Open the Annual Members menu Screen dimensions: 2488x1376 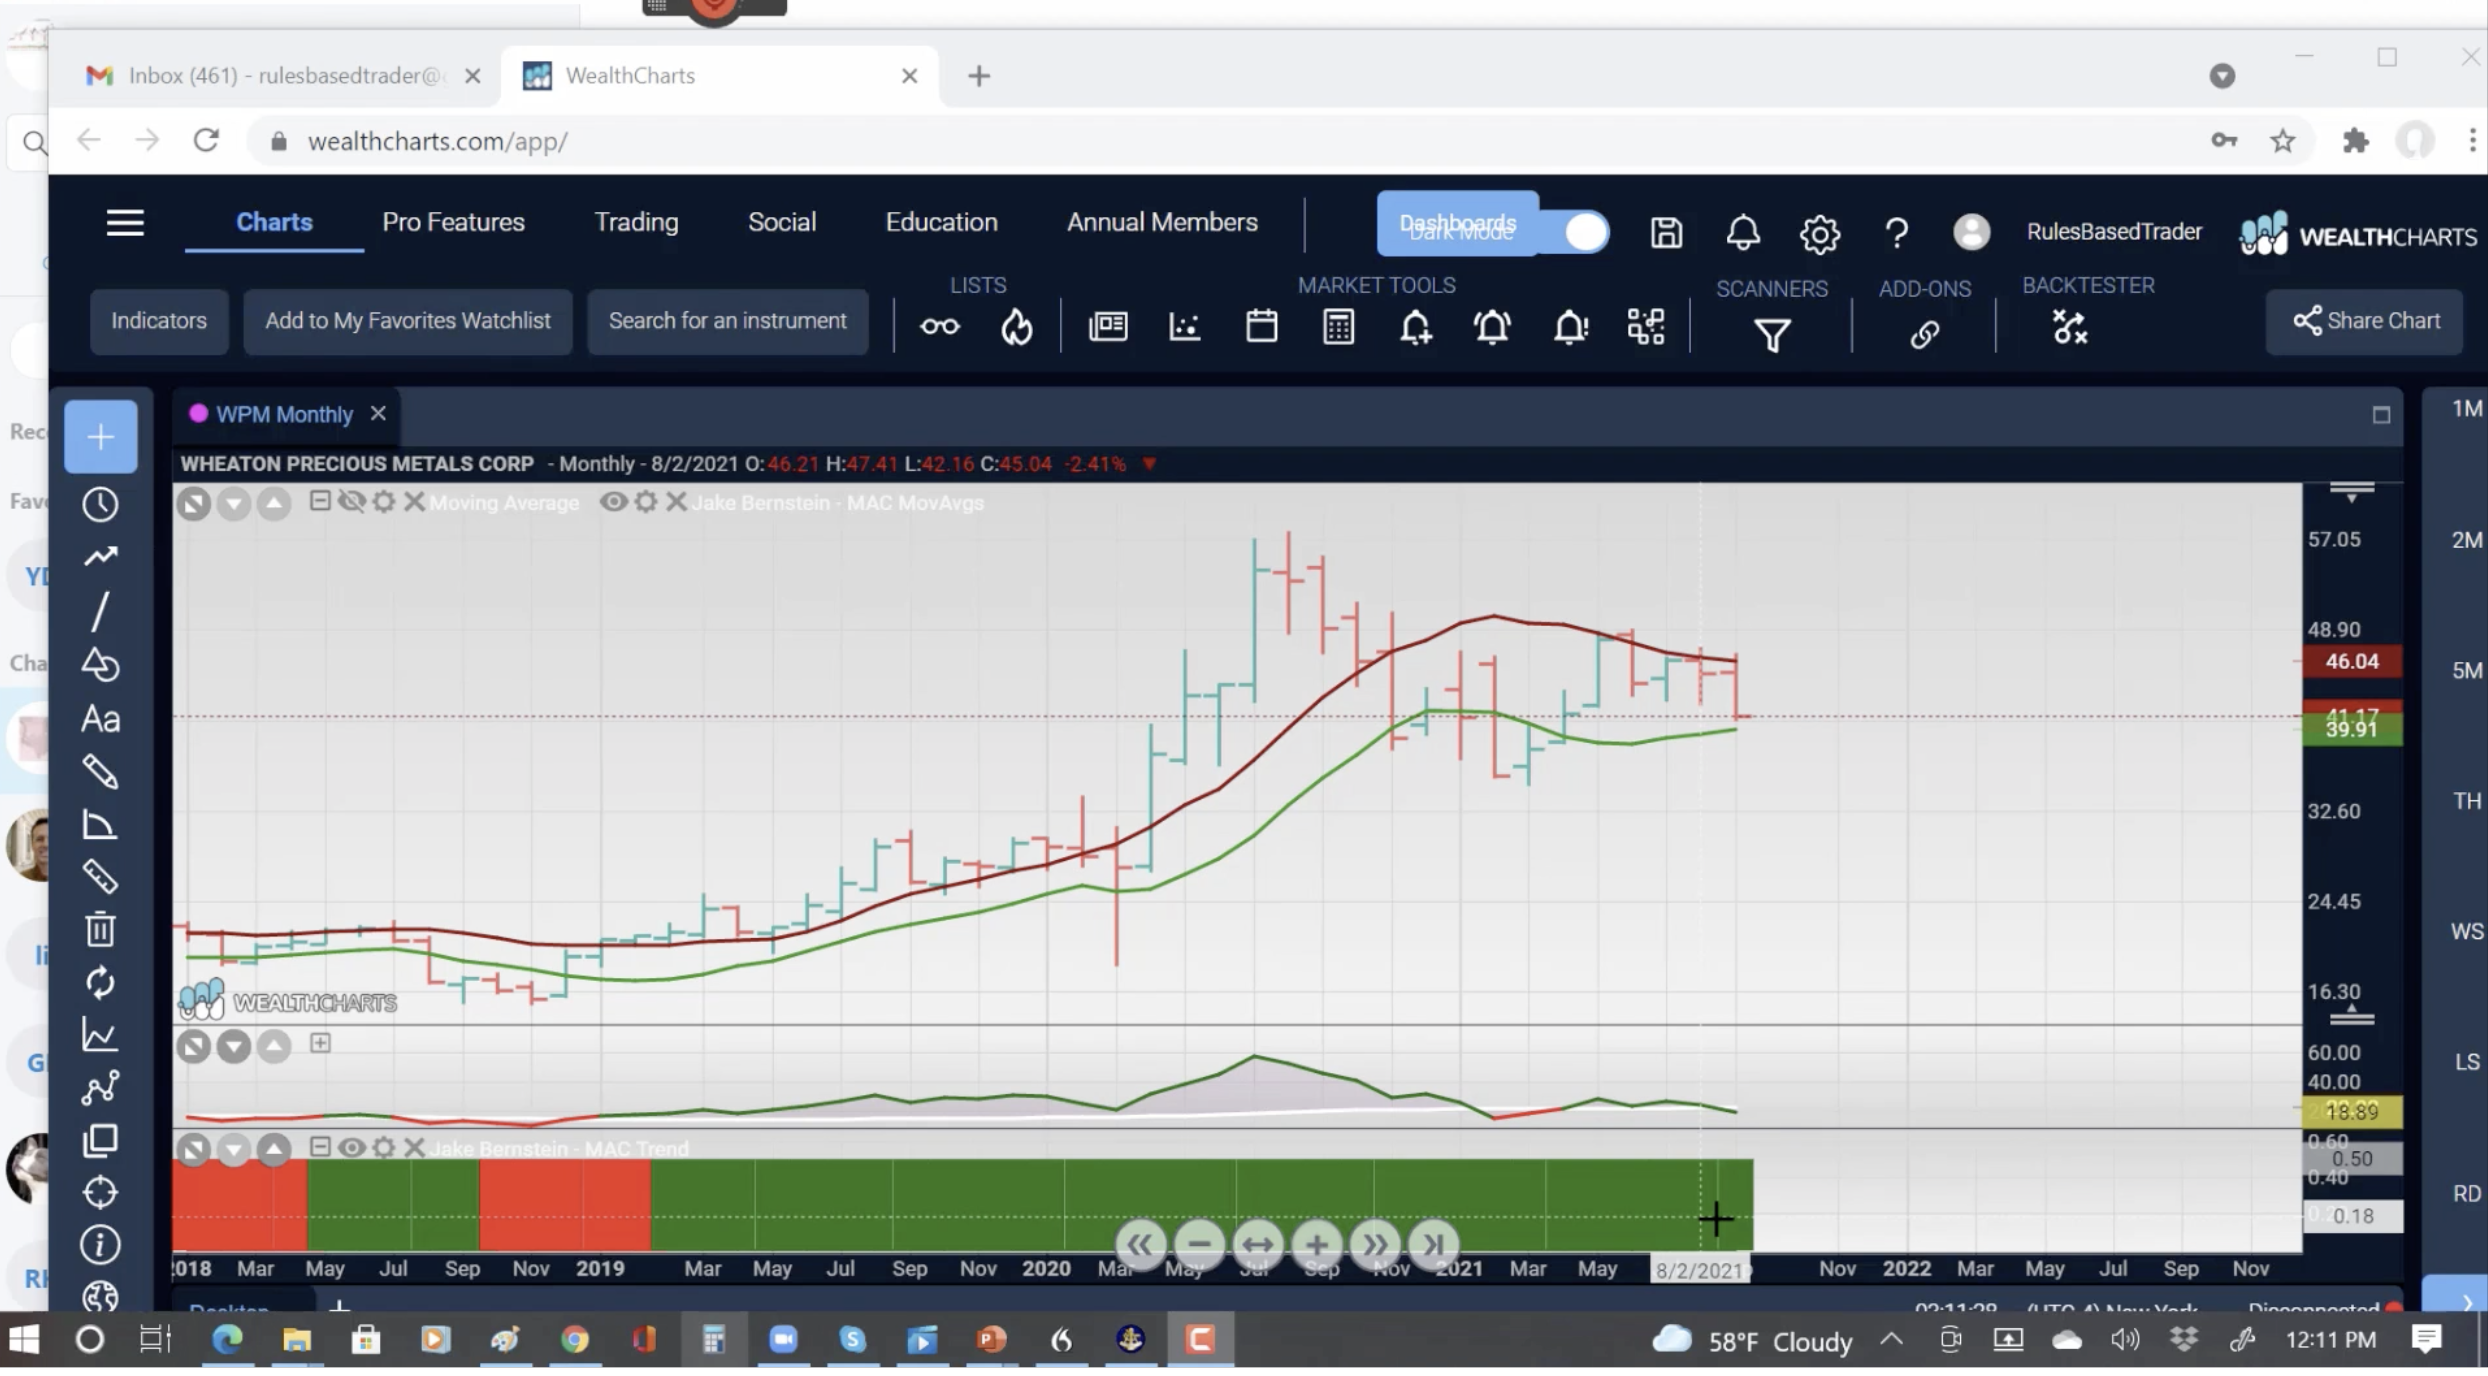(1162, 222)
